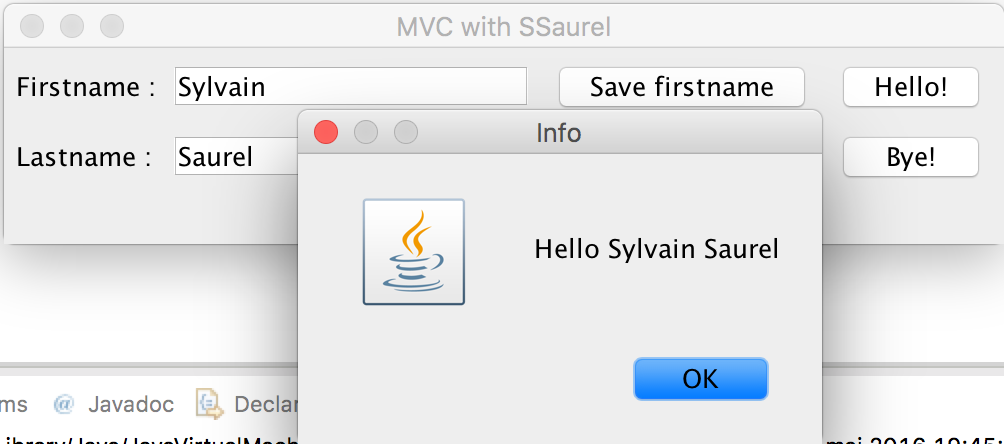The image size is (1004, 444).
Task: Click the Save firstname button
Action: (681, 87)
